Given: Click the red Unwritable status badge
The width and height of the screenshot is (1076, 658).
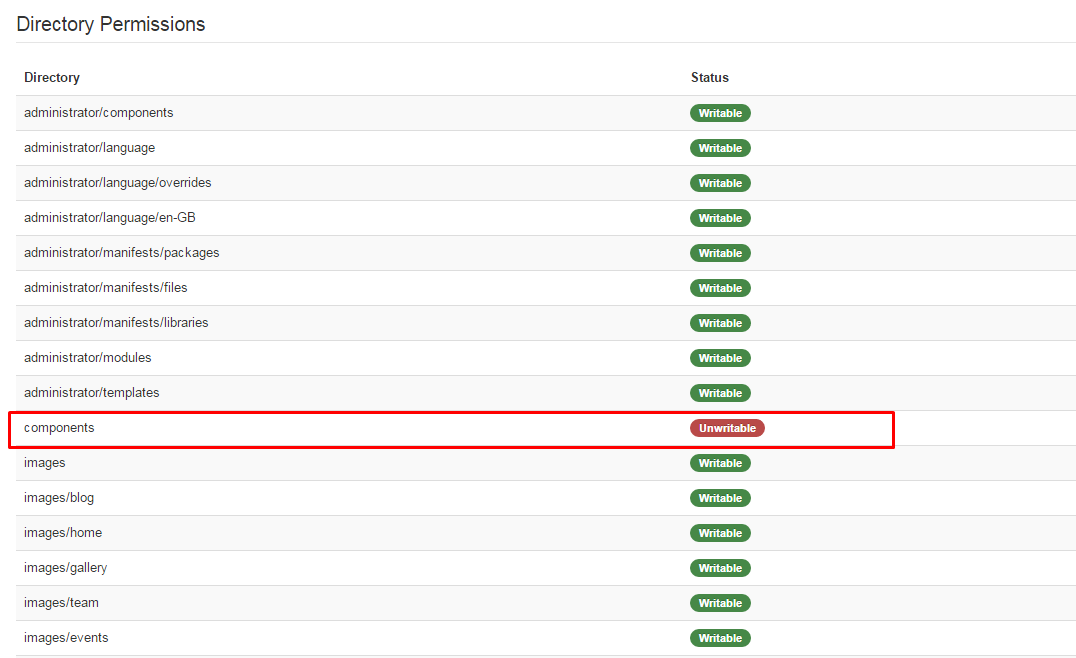Looking at the screenshot, I should click(727, 428).
